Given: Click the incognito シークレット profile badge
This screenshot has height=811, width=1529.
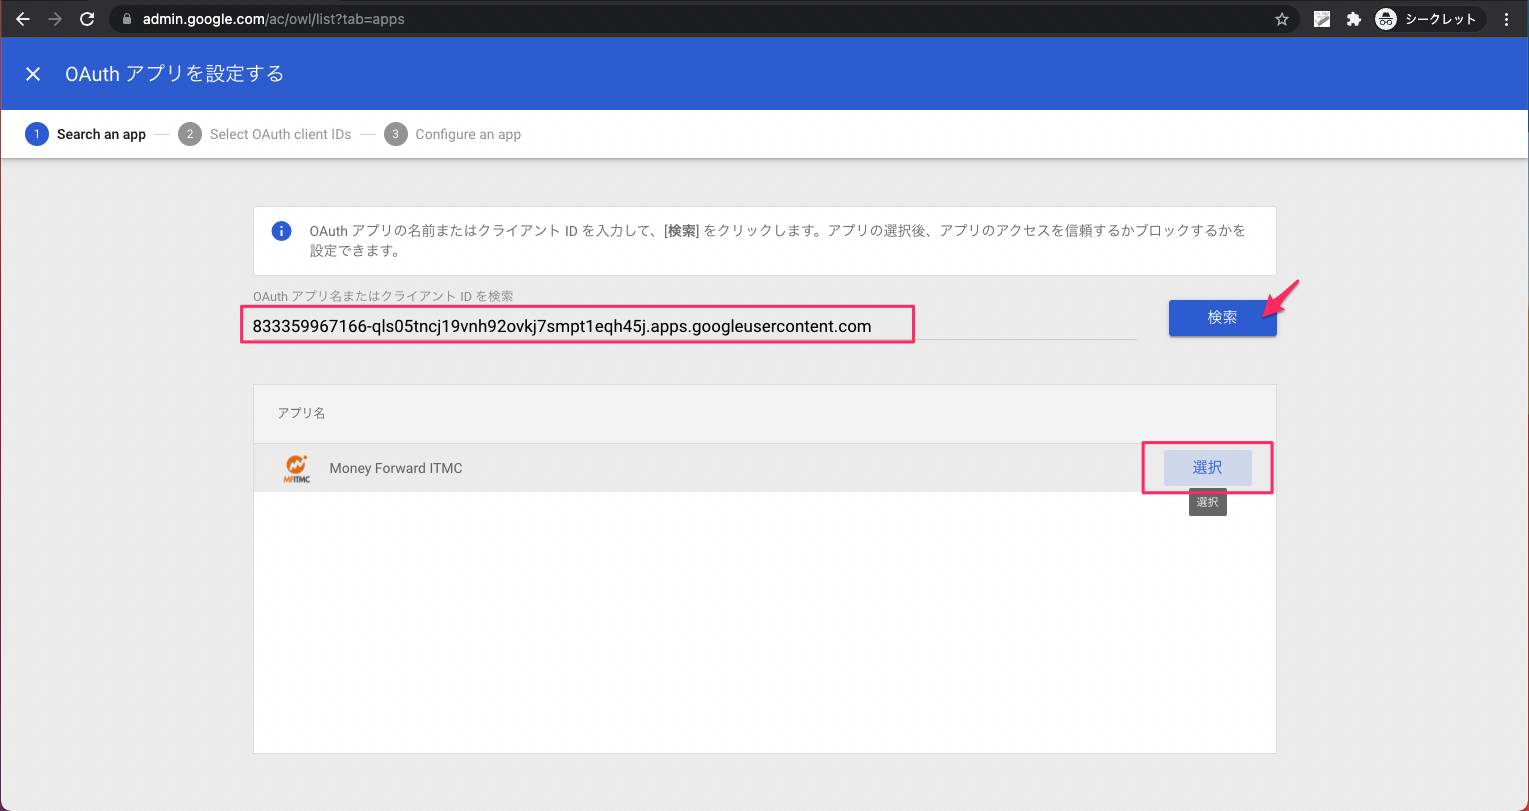Looking at the screenshot, I should (1430, 19).
